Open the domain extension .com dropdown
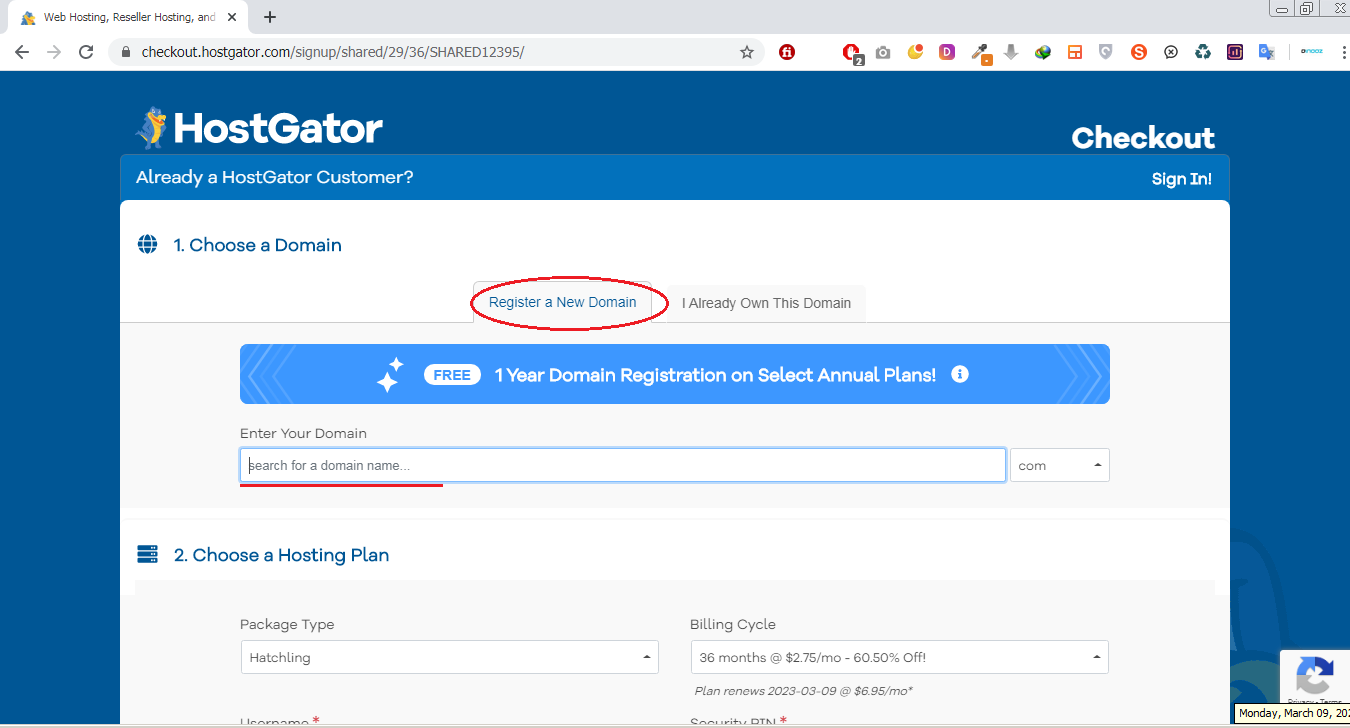This screenshot has height=728, width=1350. (x=1059, y=465)
